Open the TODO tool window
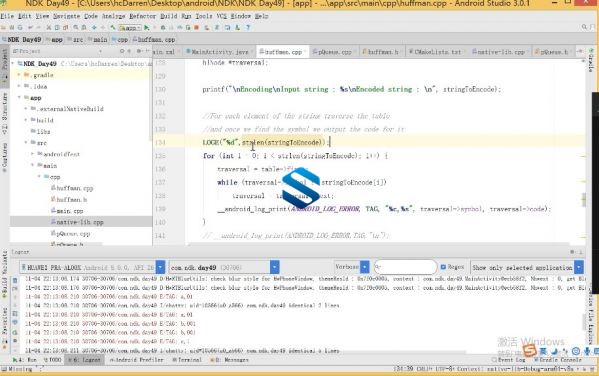The width and height of the screenshot is (599, 376). tap(53, 360)
